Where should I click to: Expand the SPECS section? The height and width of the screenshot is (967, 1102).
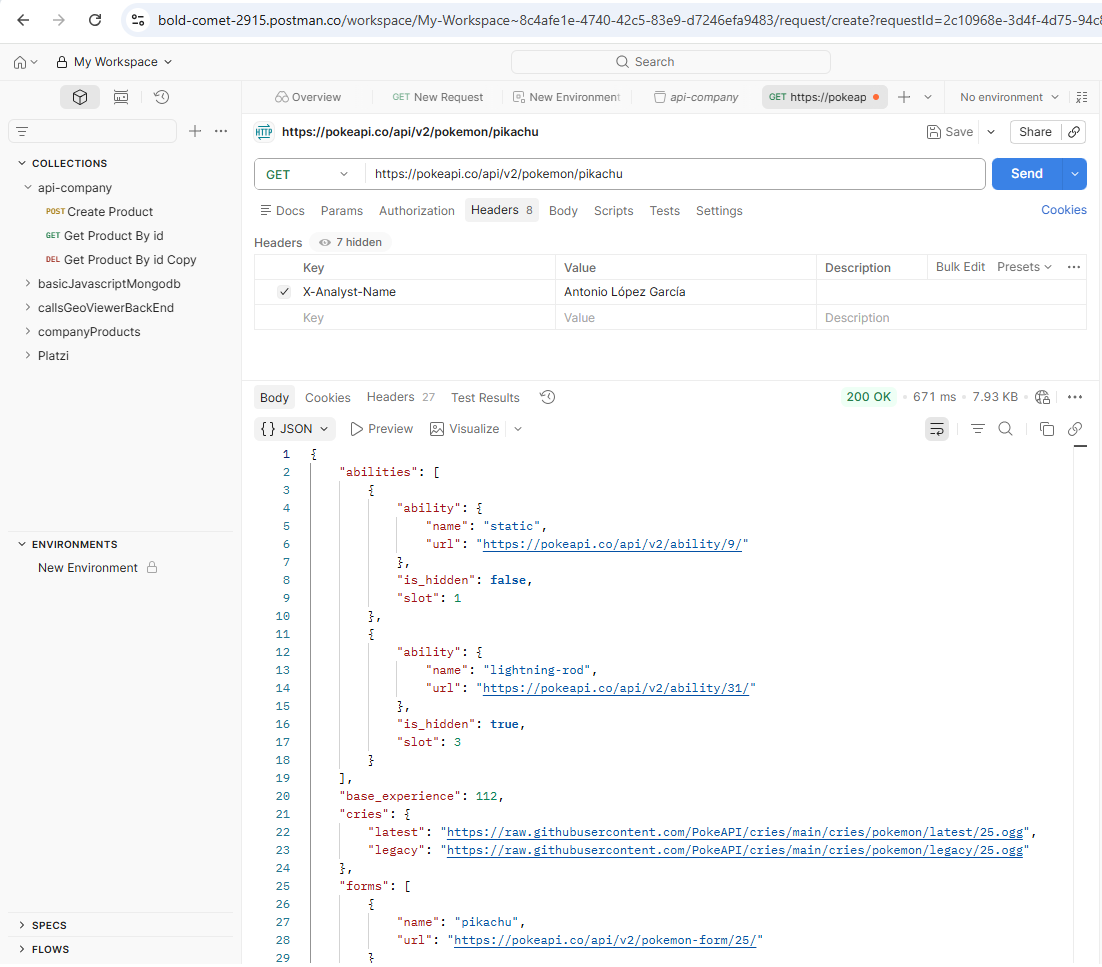point(22,925)
